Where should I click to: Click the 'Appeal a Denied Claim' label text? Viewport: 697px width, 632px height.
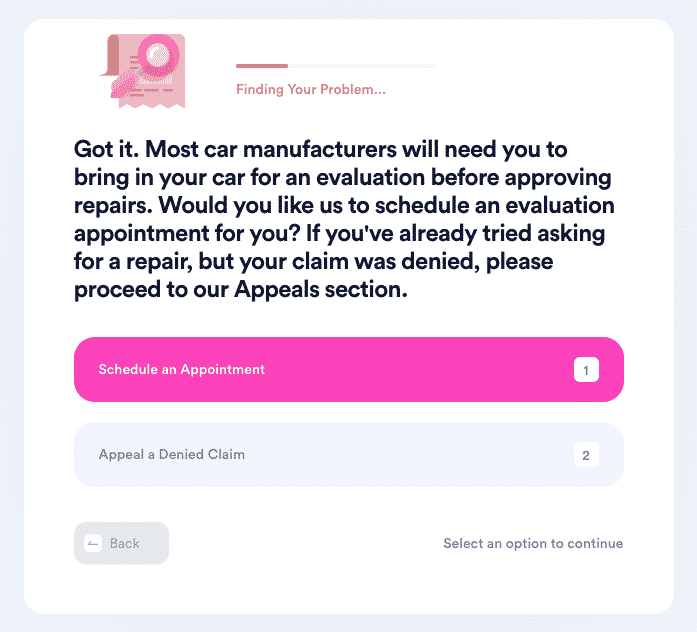pos(172,454)
